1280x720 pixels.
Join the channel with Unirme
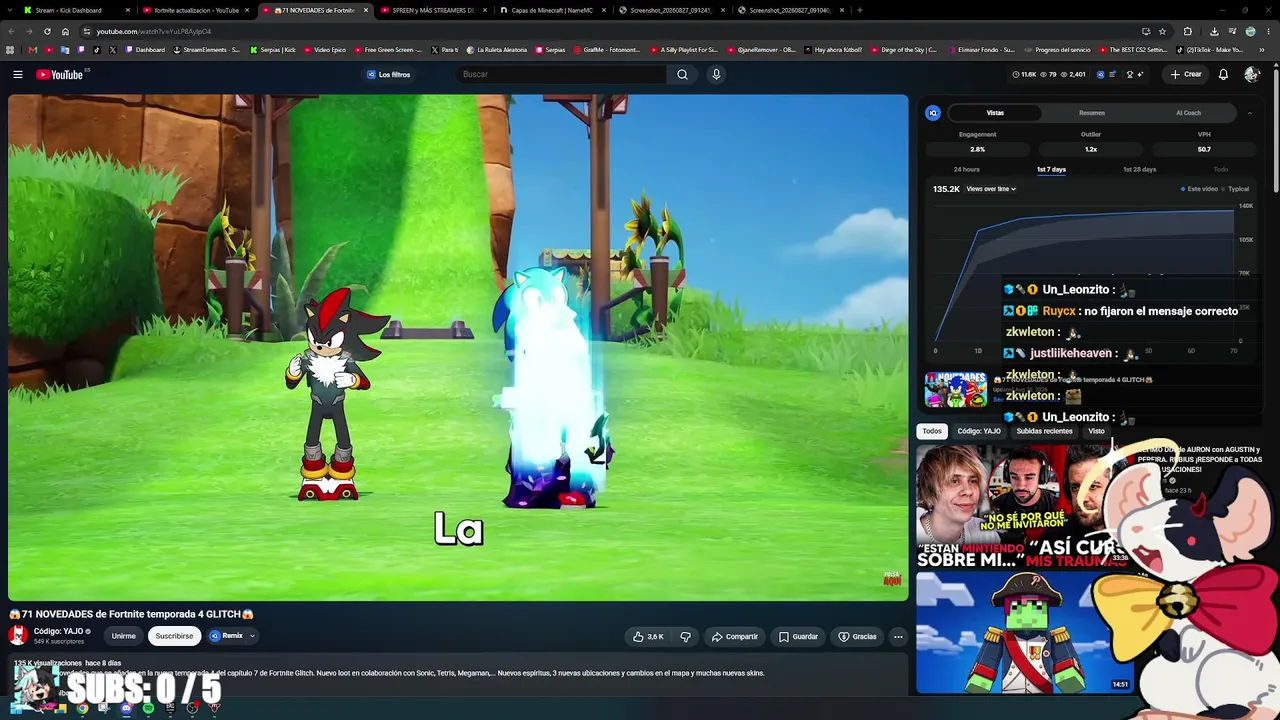coord(124,636)
